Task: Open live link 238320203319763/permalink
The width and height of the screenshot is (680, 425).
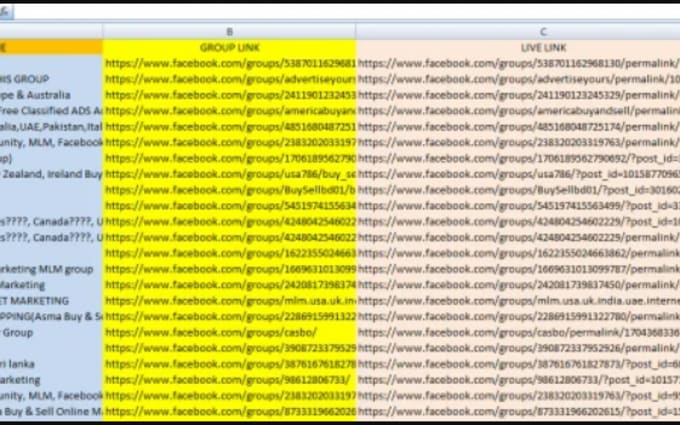Action: coord(518,143)
